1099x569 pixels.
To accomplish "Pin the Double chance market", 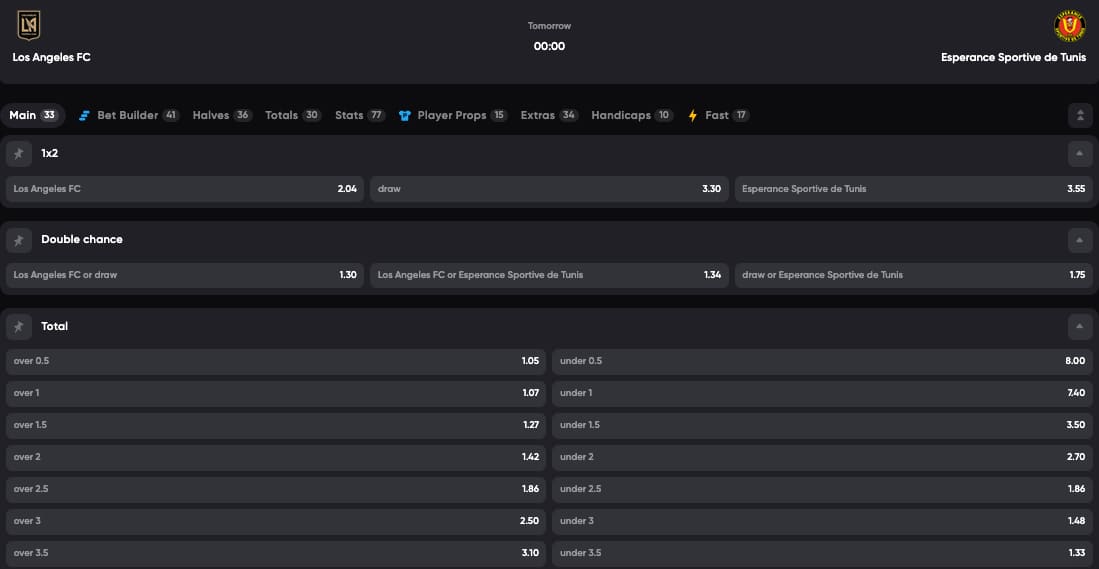I will pos(19,240).
